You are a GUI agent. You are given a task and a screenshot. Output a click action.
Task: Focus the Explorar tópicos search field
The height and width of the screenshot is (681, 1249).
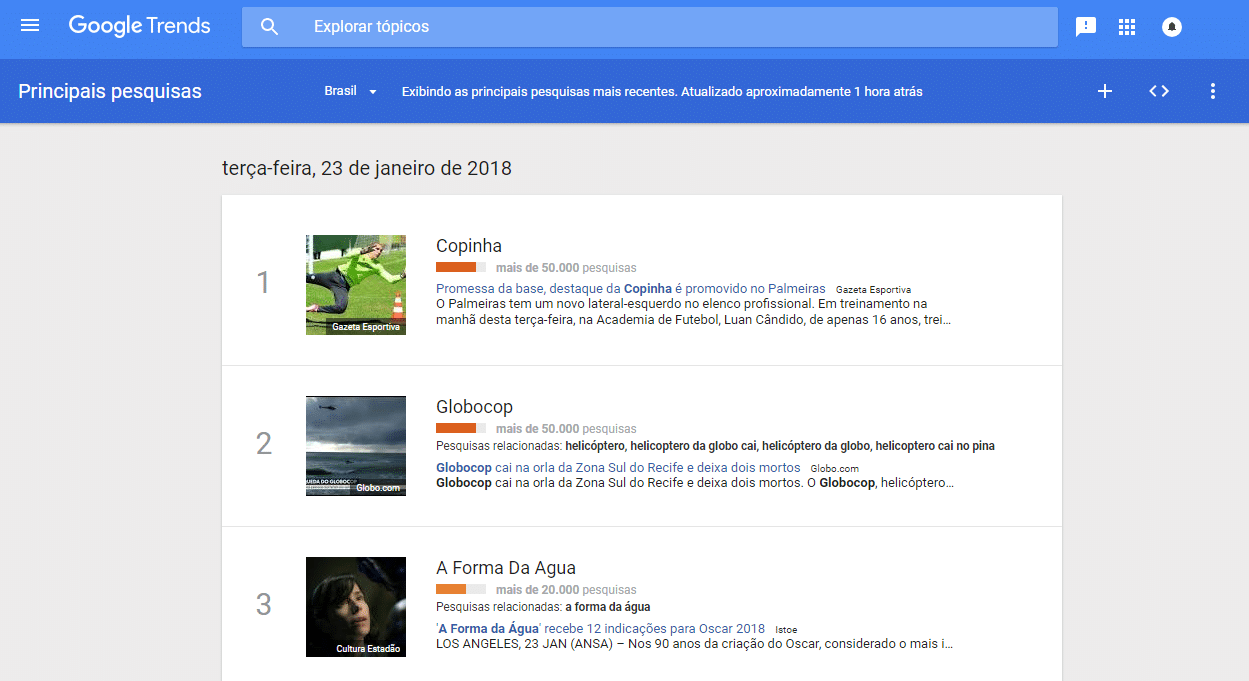[650, 27]
